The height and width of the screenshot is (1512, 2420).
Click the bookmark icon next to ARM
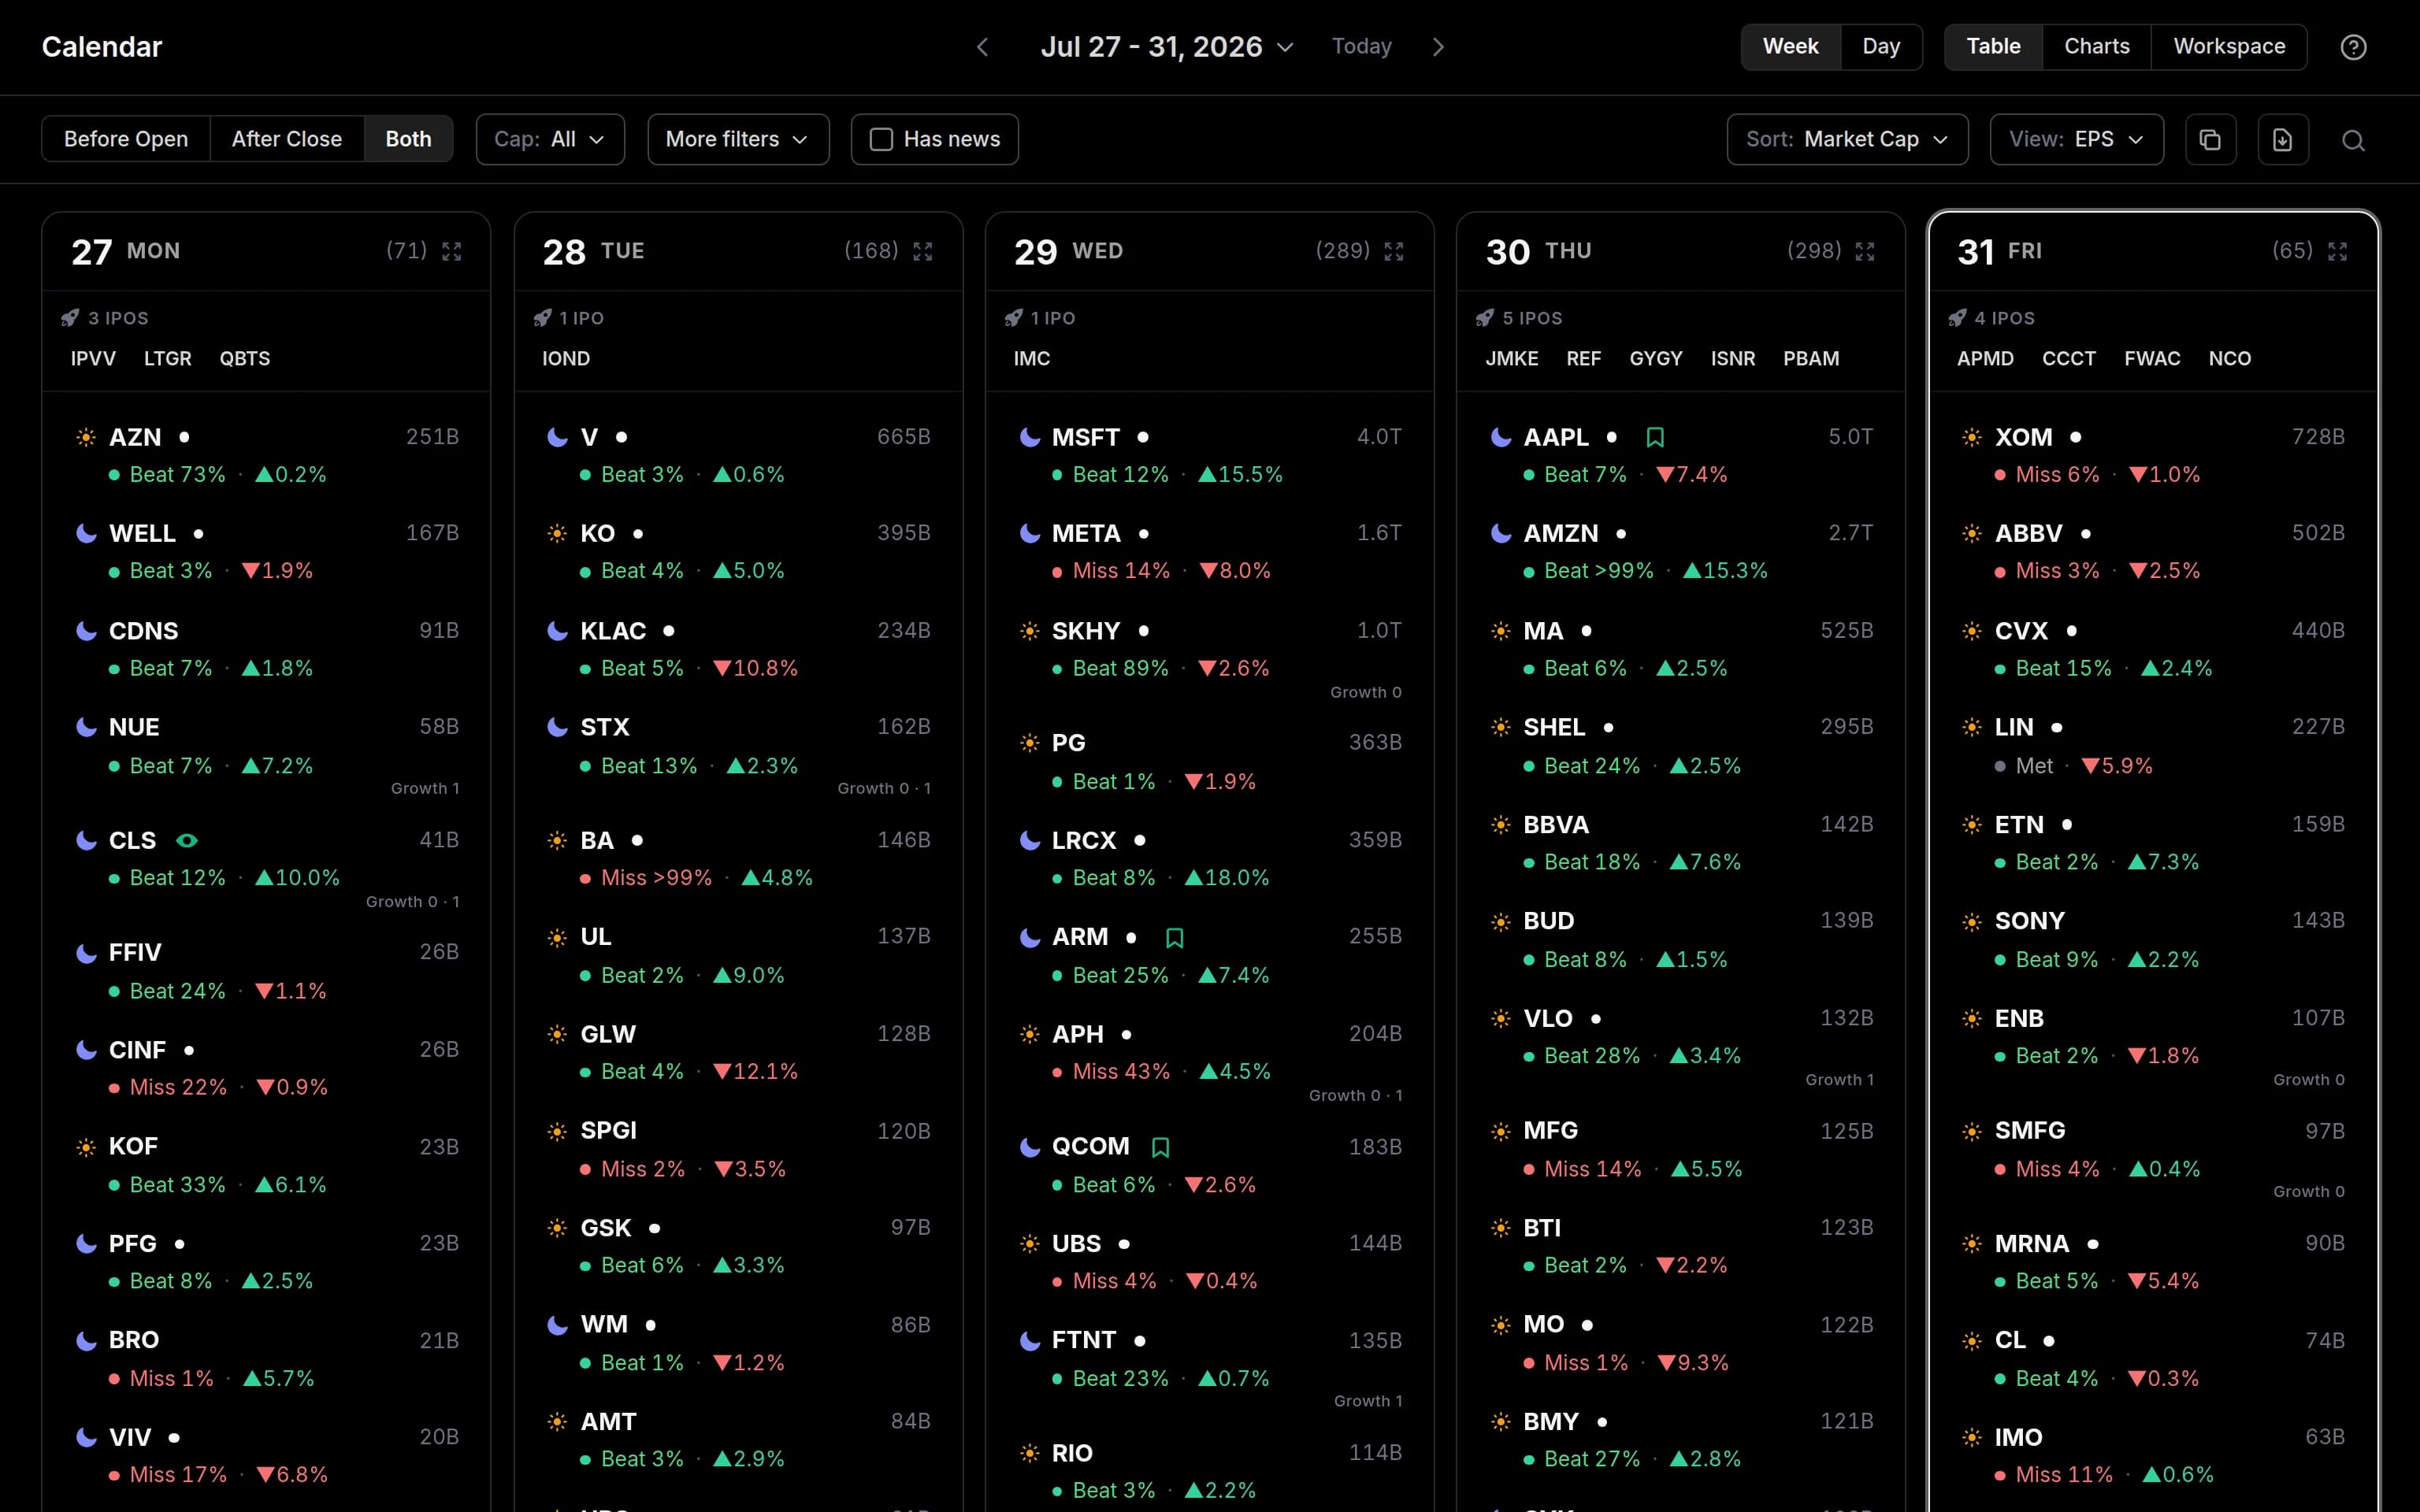(x=1175, y=938)
